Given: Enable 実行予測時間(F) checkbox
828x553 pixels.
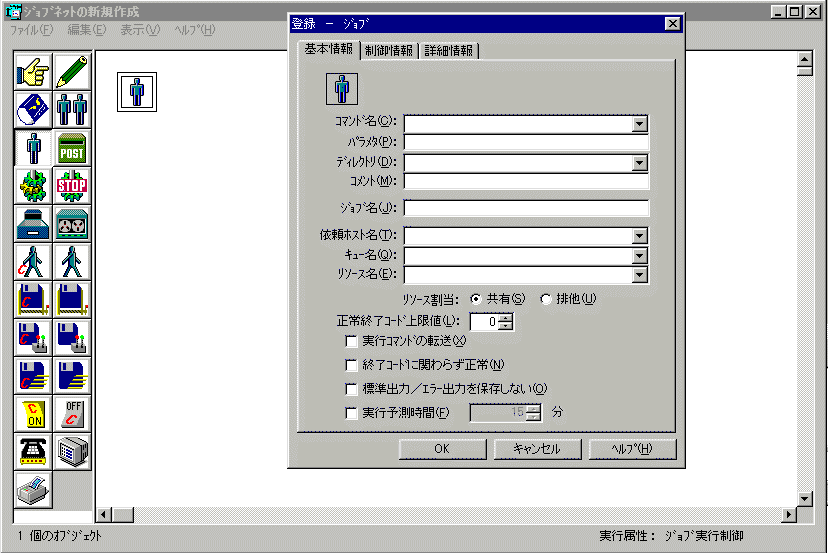Looking at the screenshot, I should (351, 413).
